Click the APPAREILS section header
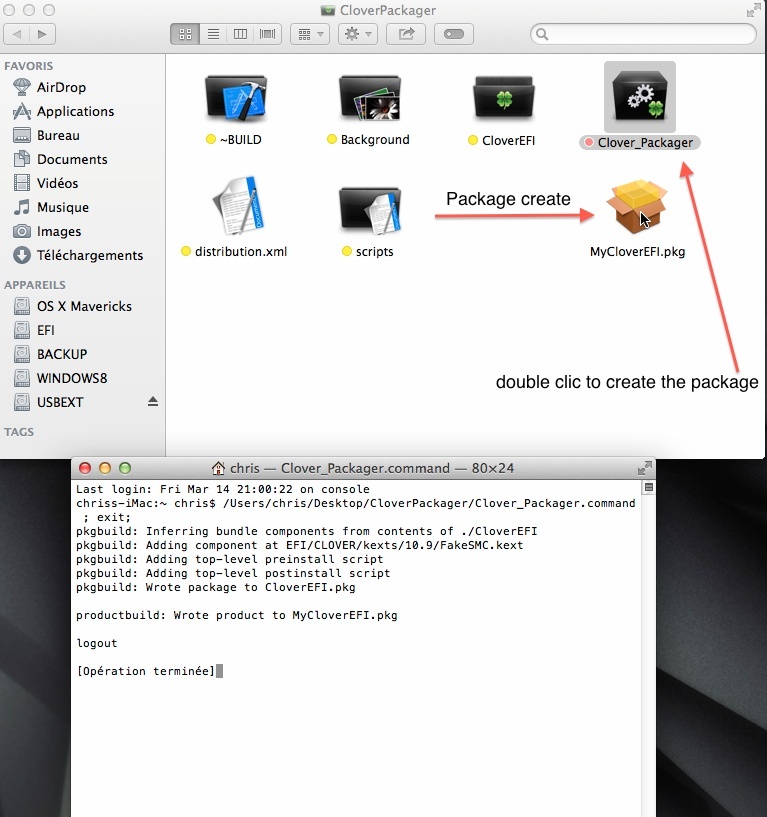 35,284
